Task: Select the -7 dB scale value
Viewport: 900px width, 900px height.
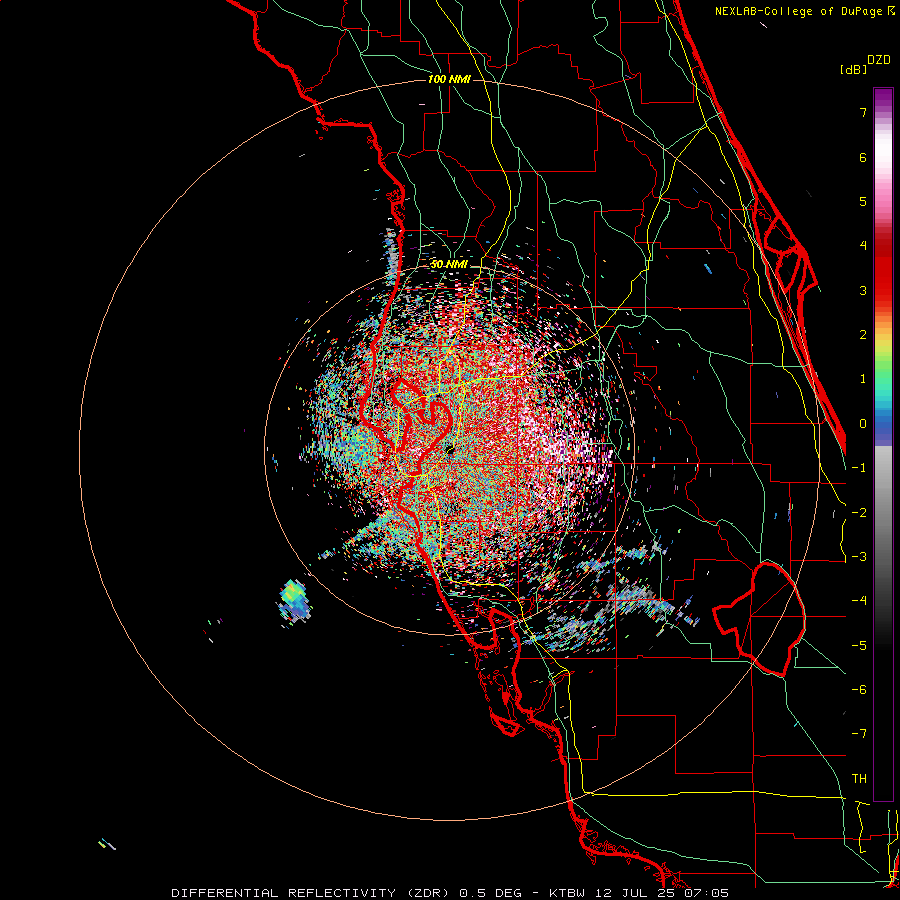Action: 859,734
